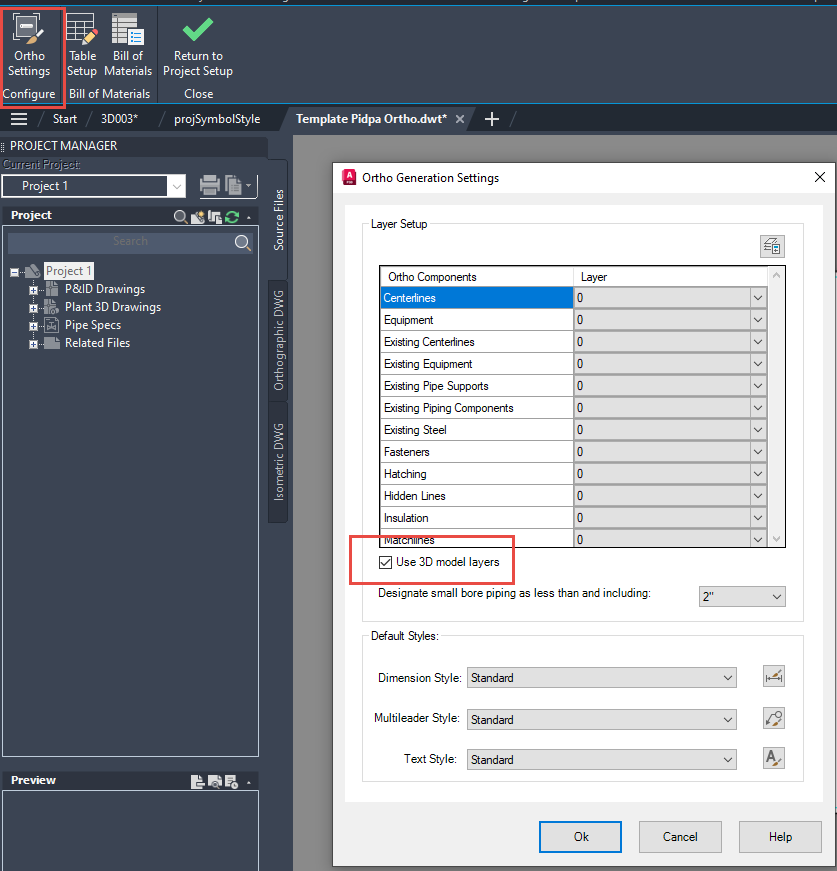The image size is (837, 871).
Task: Open the Layer Setup icon in the dialog
Action: pyautogui.click(x=770, y=245)
